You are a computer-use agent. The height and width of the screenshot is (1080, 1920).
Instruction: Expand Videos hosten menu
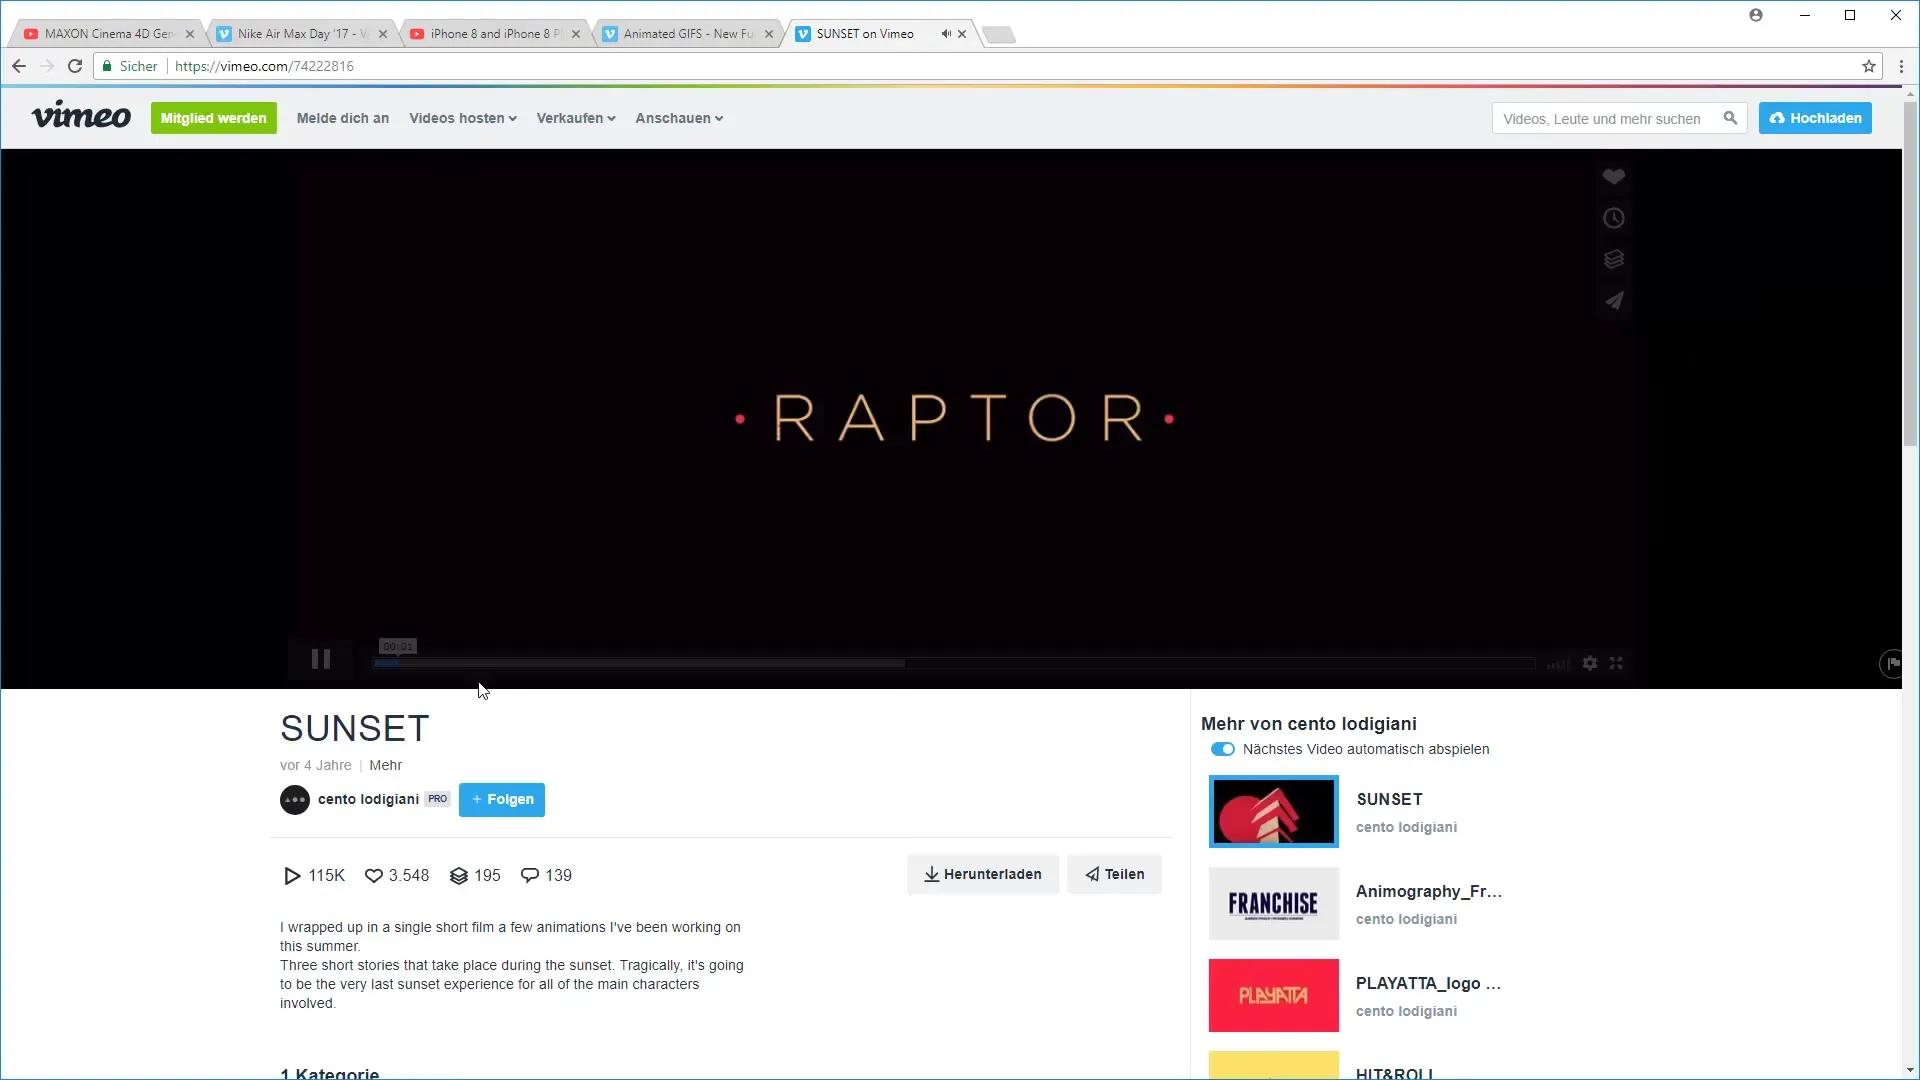(462, 118)
